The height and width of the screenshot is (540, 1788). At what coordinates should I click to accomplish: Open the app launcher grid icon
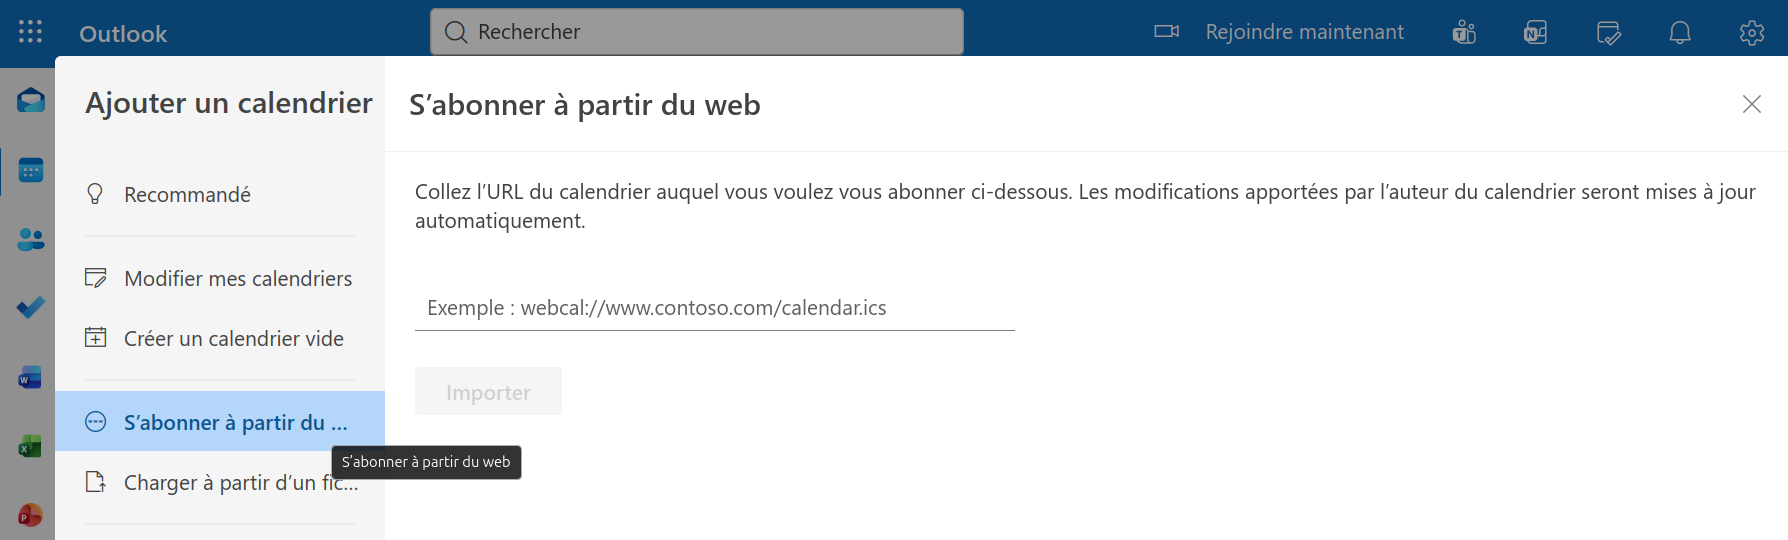[x=30, y=32]
